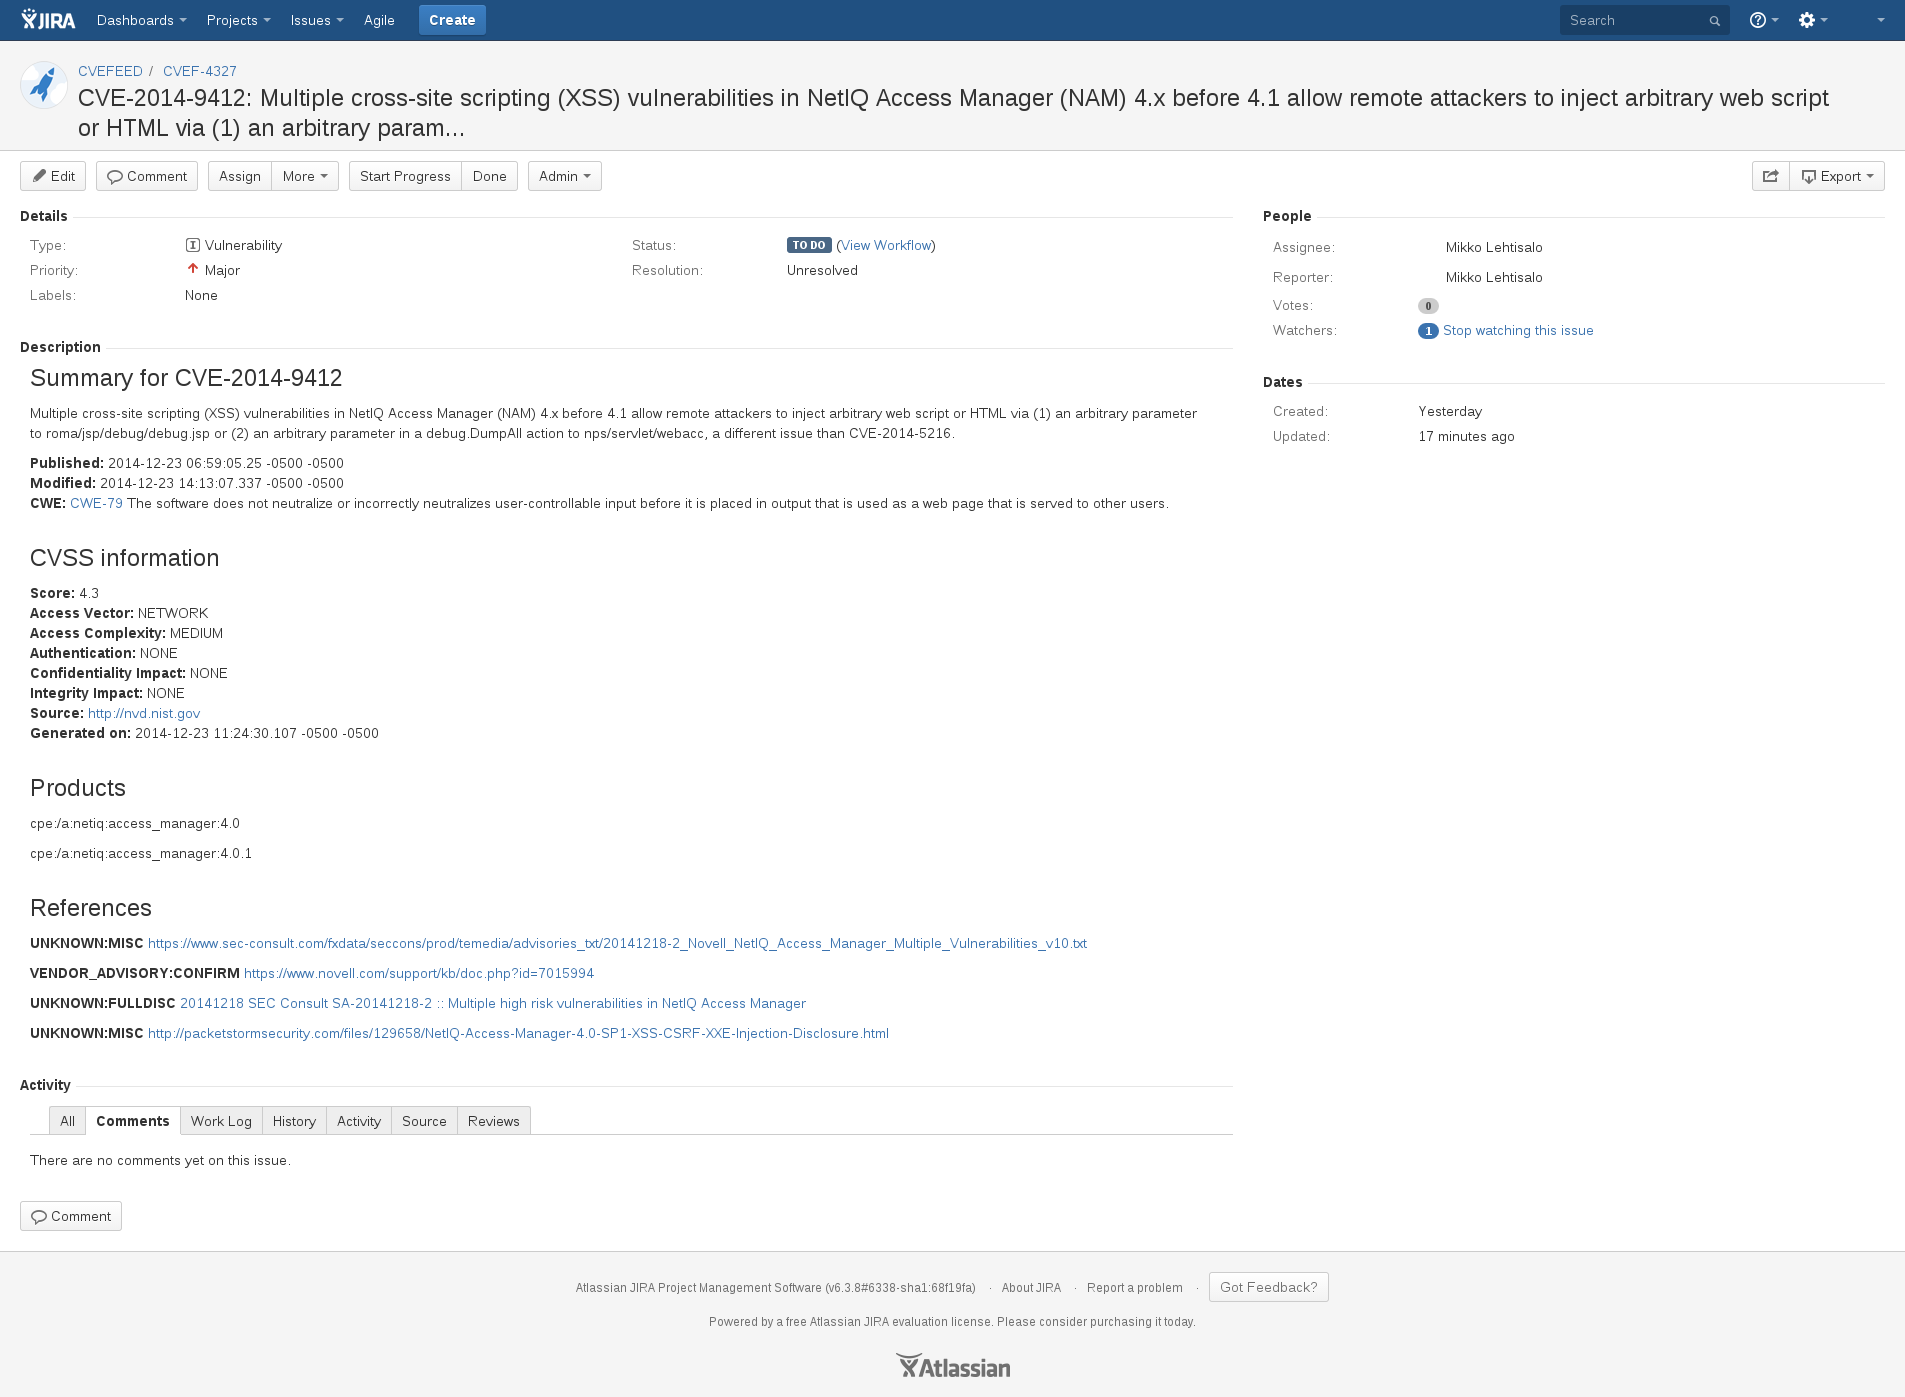
Task: Open the CWE-79 link
Action: (96, 503)
